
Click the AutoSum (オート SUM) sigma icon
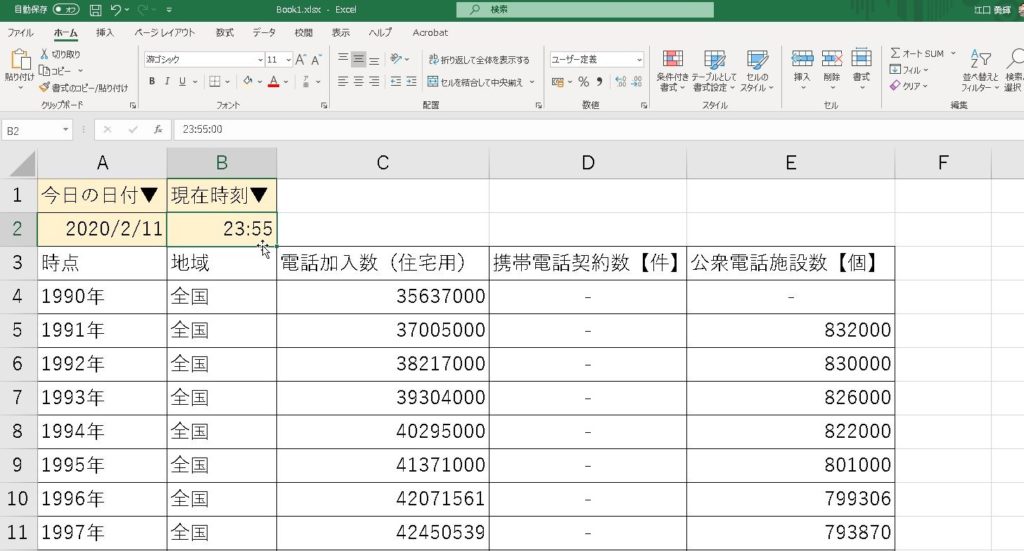tap(896, 53)
